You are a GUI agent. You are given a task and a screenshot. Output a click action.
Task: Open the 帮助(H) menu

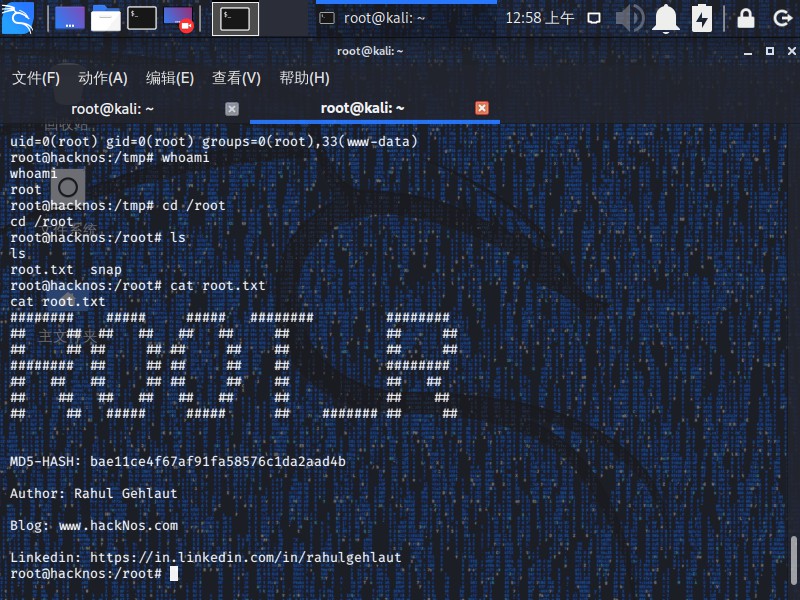point(304,78)
